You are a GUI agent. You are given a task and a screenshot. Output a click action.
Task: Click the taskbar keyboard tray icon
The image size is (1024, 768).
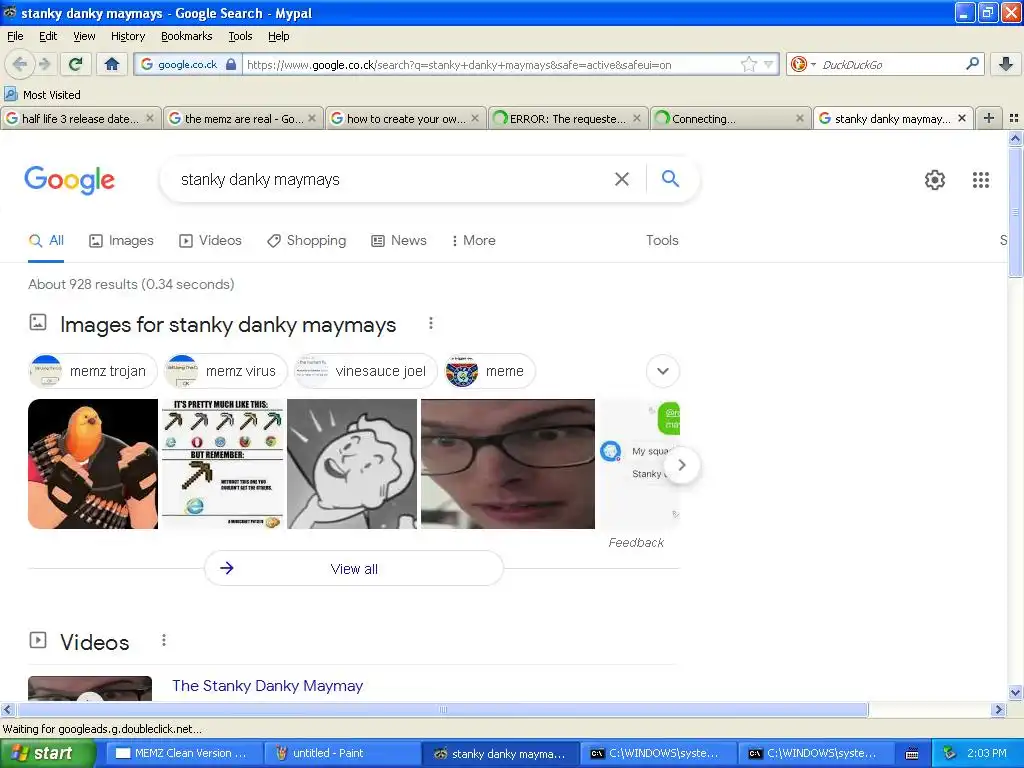(912, 754)
